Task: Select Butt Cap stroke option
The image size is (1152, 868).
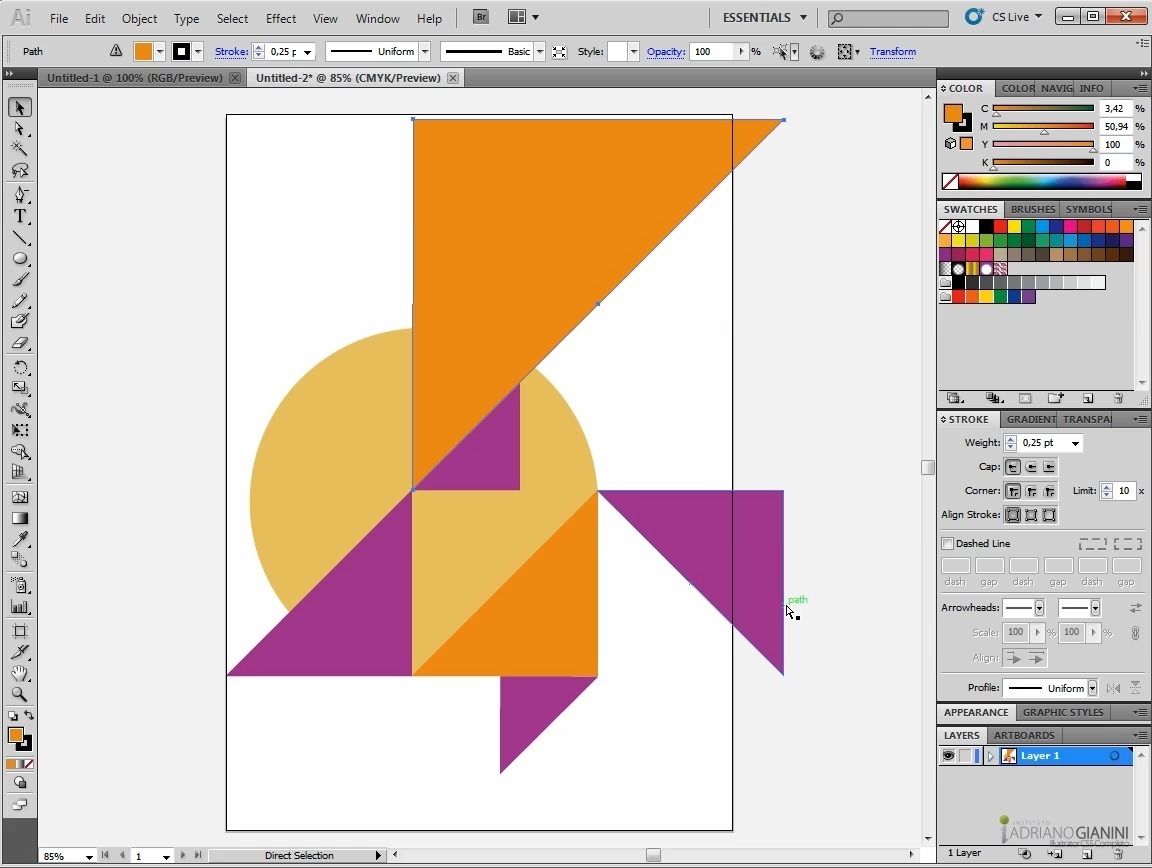Action: pyautogui.click(x=1013, y=467)
